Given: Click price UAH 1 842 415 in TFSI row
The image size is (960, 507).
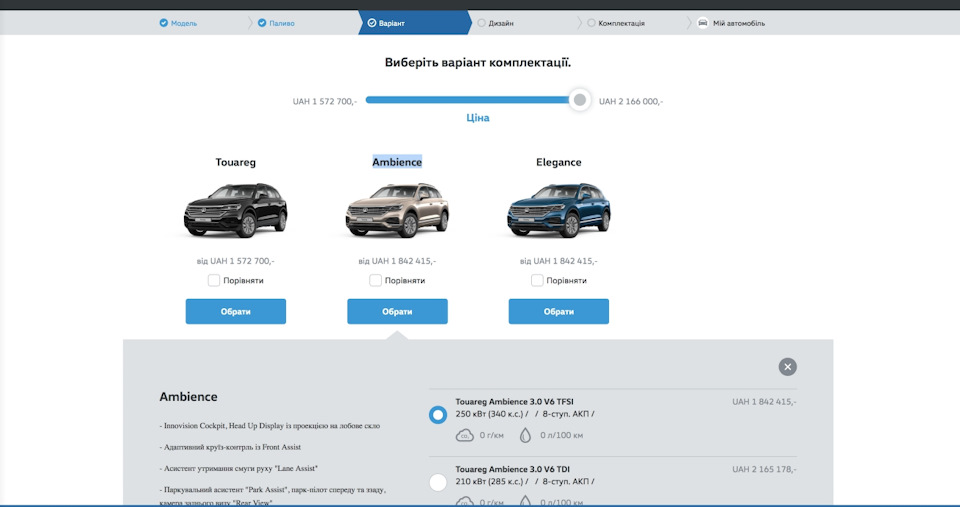Looking at the screenshot, I should pyautogui.click(x=764, y=402).
